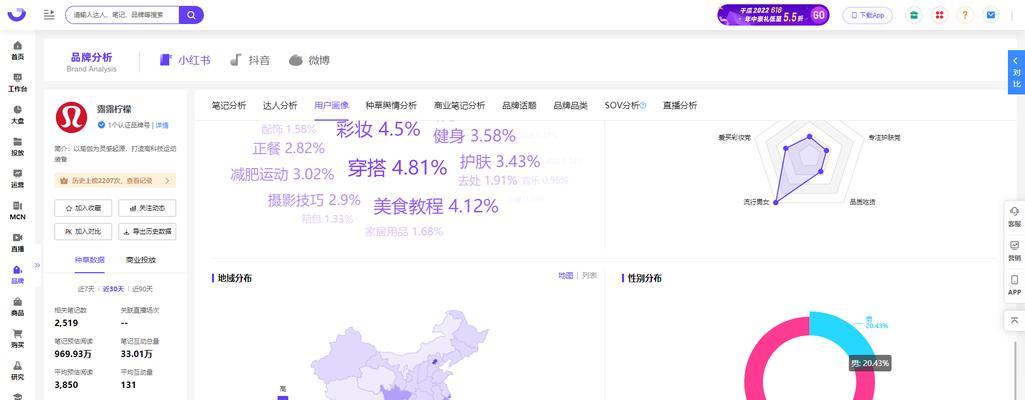The width and height of the screenshot is (1025, 400).
Task: Open MCN section in sidebar
Action: coord(18,210)
